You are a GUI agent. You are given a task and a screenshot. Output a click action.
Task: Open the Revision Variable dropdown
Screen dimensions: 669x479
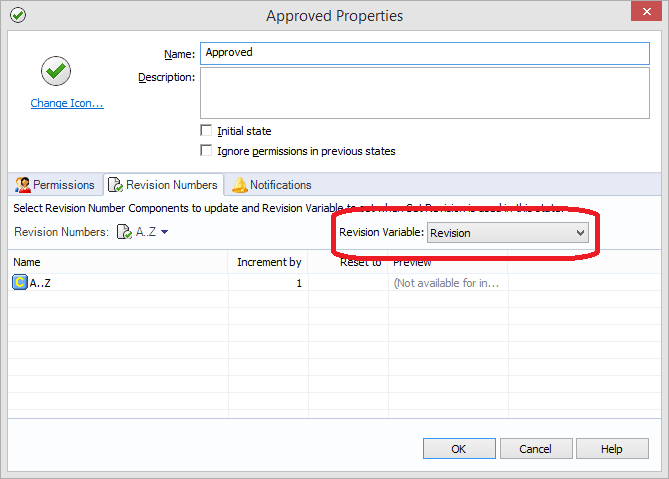point(508,233)
